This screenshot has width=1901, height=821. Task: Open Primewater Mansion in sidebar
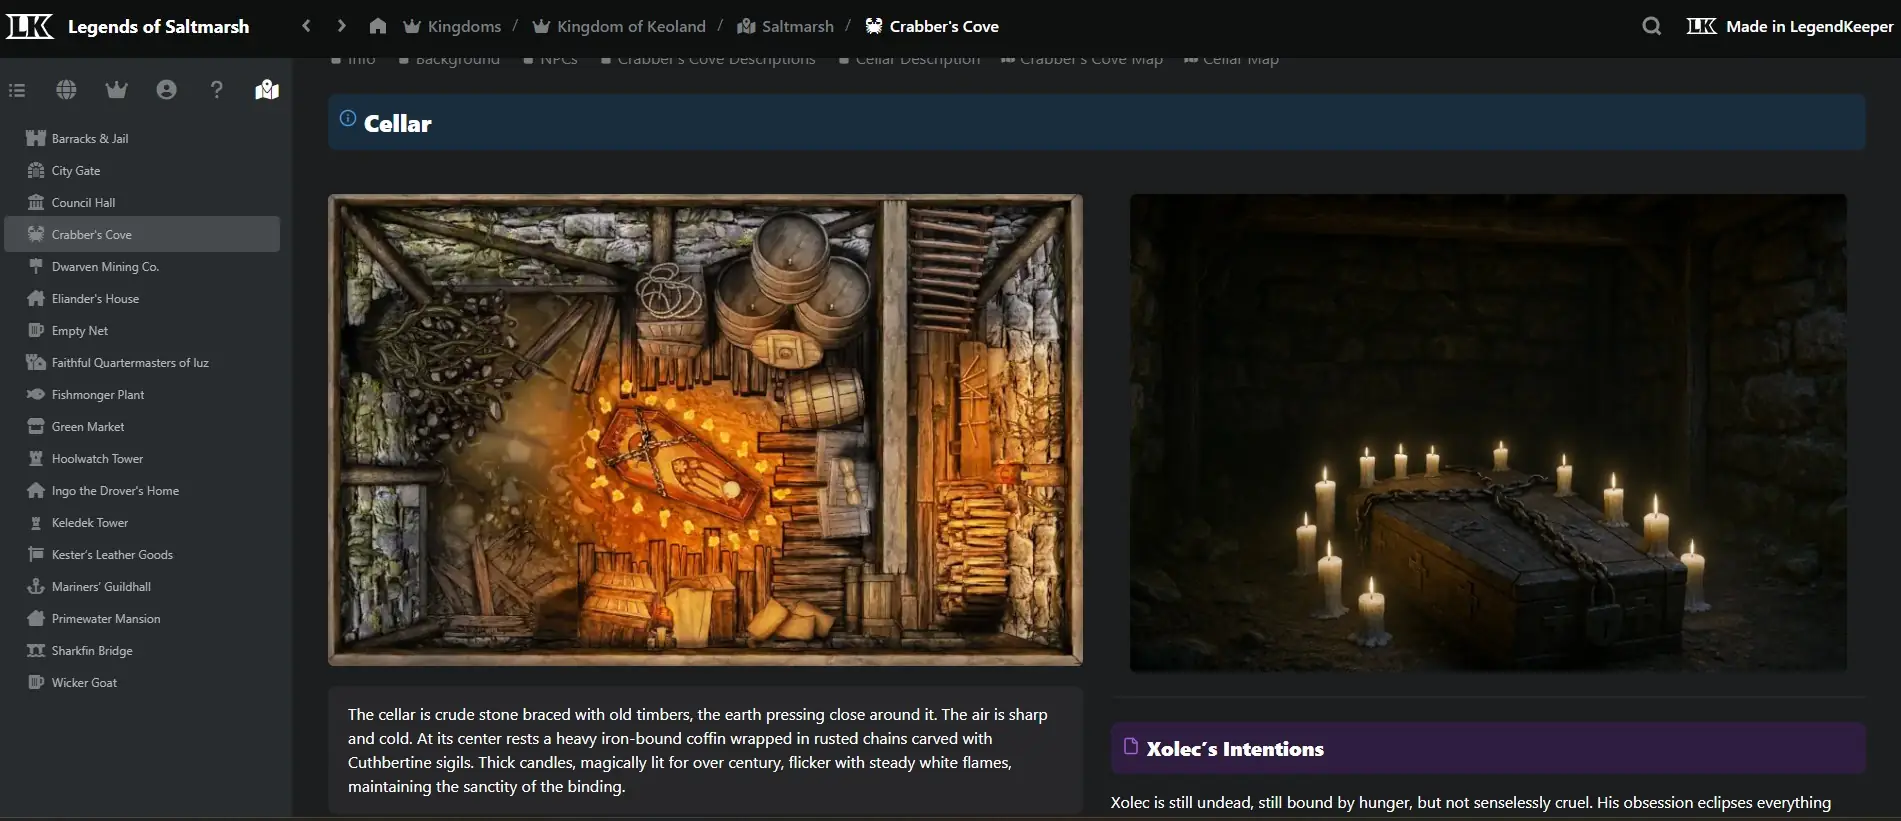(105, 619)
